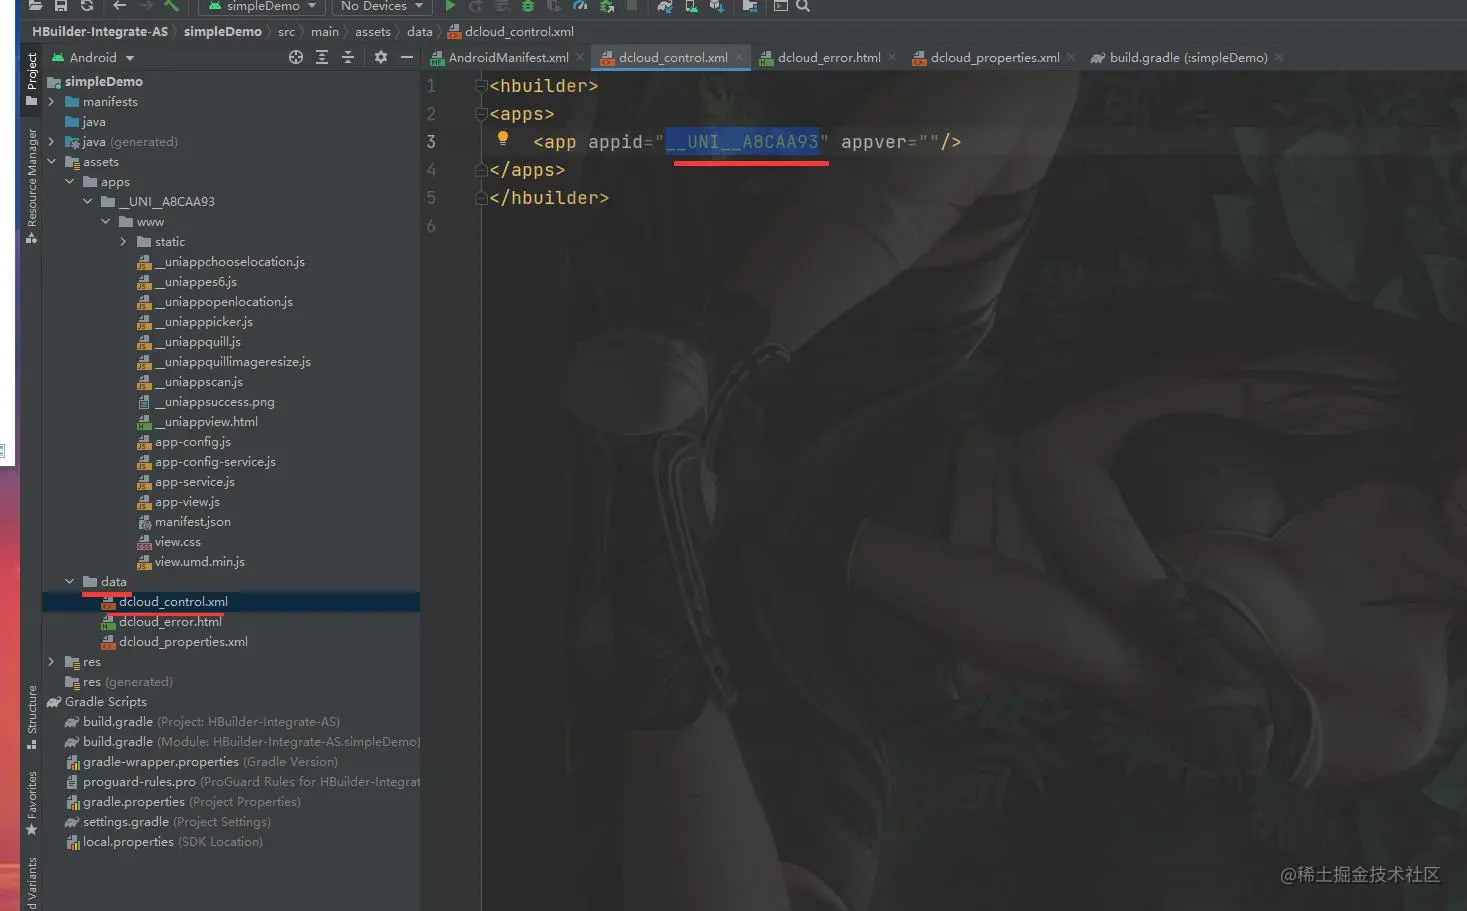Select settings.gradle under Gradle Scripts
Viewport: 1467px width, 911px height.
(126, 822)
